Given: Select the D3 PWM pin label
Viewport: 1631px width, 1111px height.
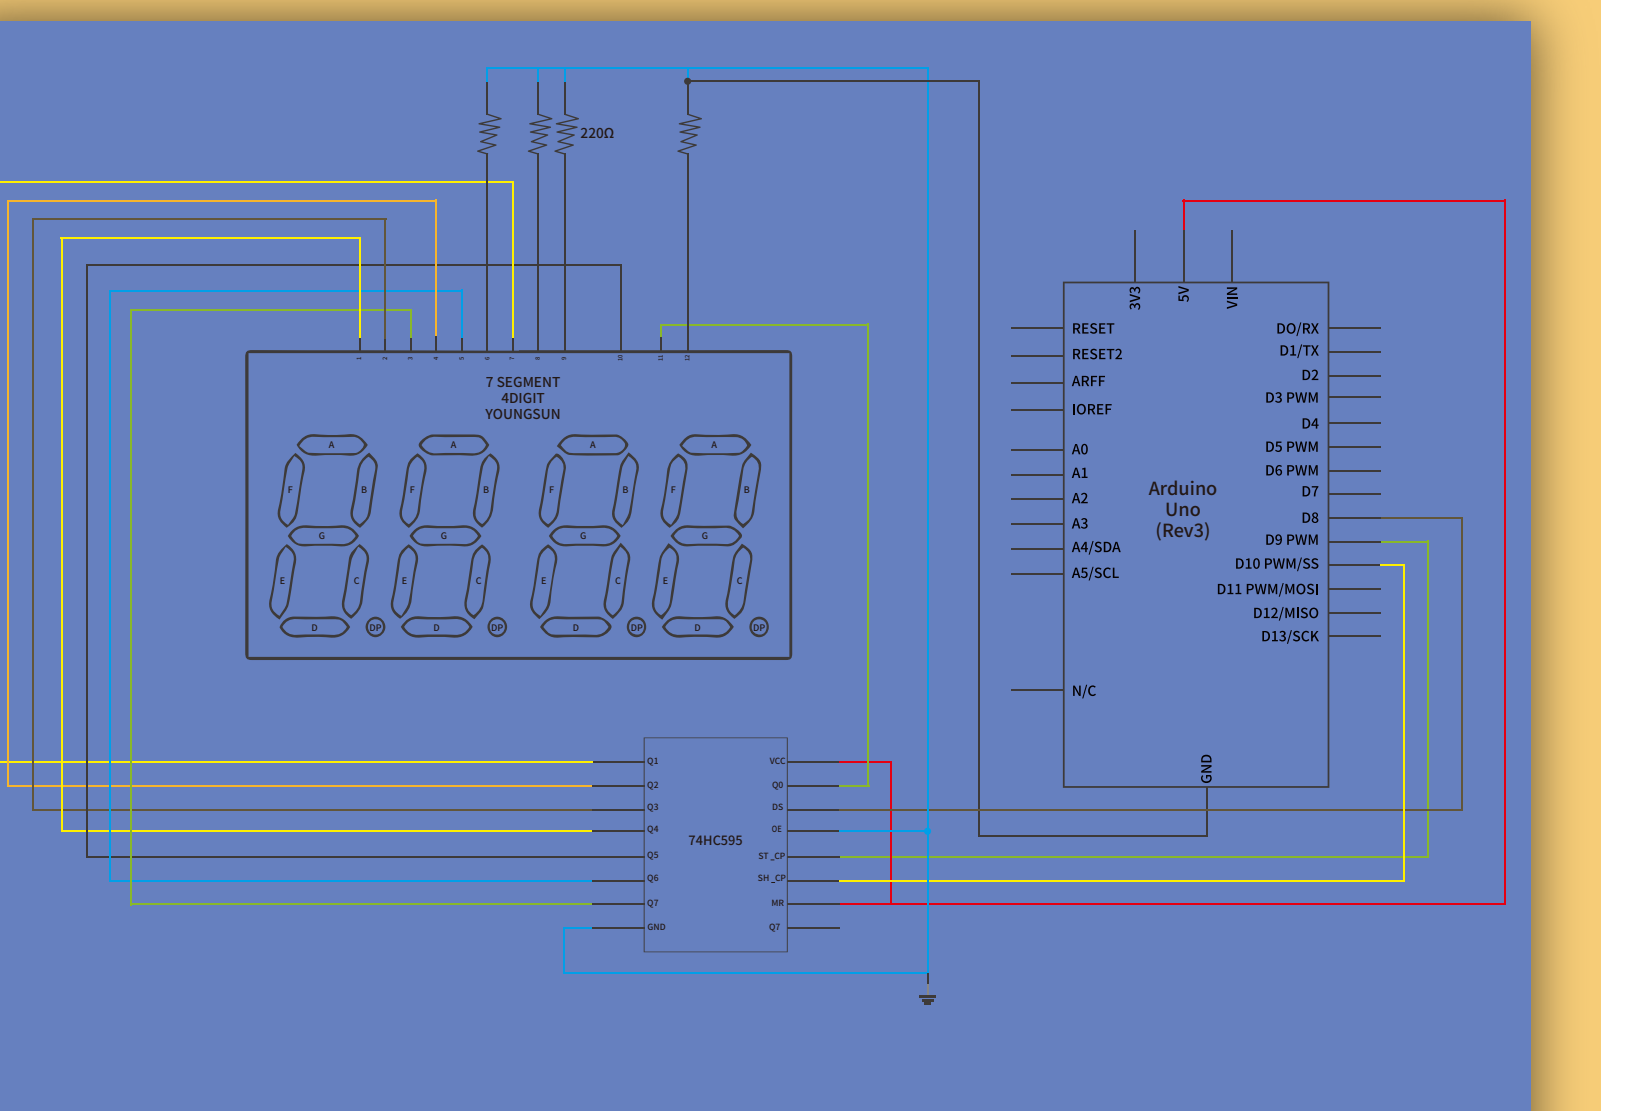Looking at the screenshot, I should point(1292,398).
